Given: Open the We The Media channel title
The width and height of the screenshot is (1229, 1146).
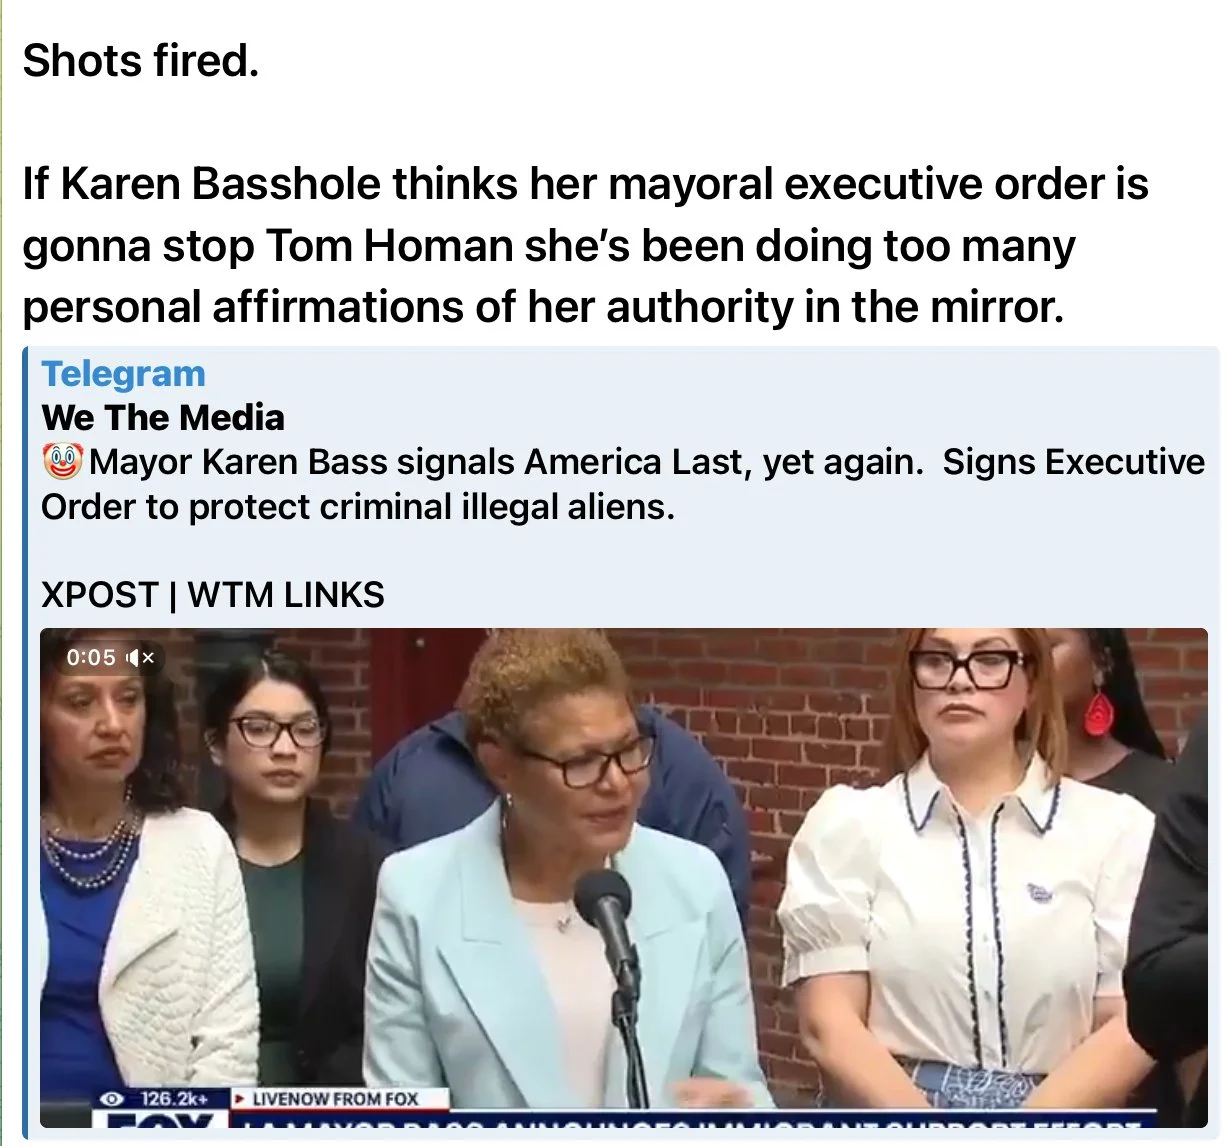Looking at the screenshot, I should click(163, 417).
